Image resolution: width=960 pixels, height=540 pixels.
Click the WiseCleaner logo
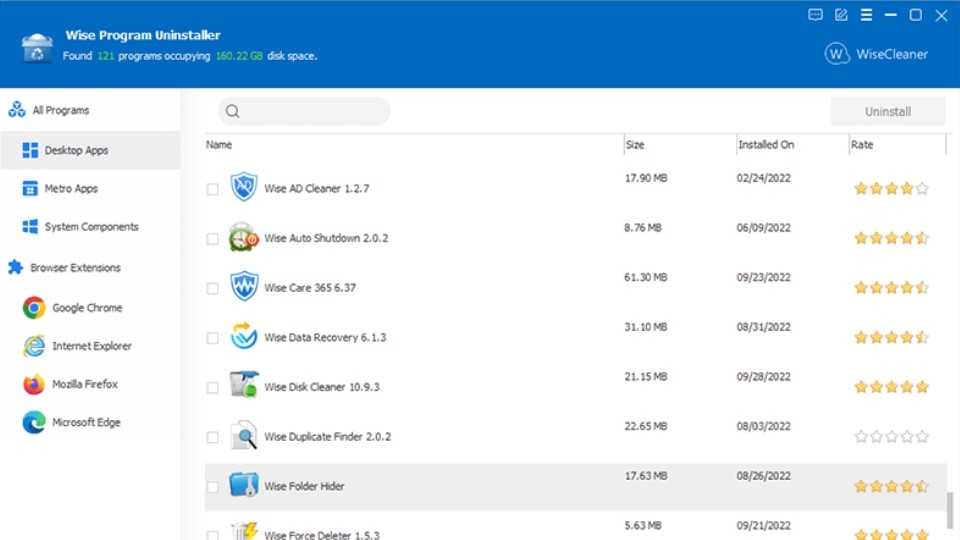click(x=876, y=54)
